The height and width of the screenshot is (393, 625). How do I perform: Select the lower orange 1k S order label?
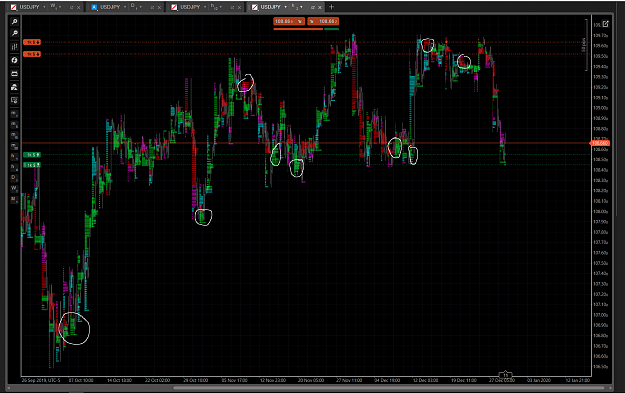click(x=31, y=54)
